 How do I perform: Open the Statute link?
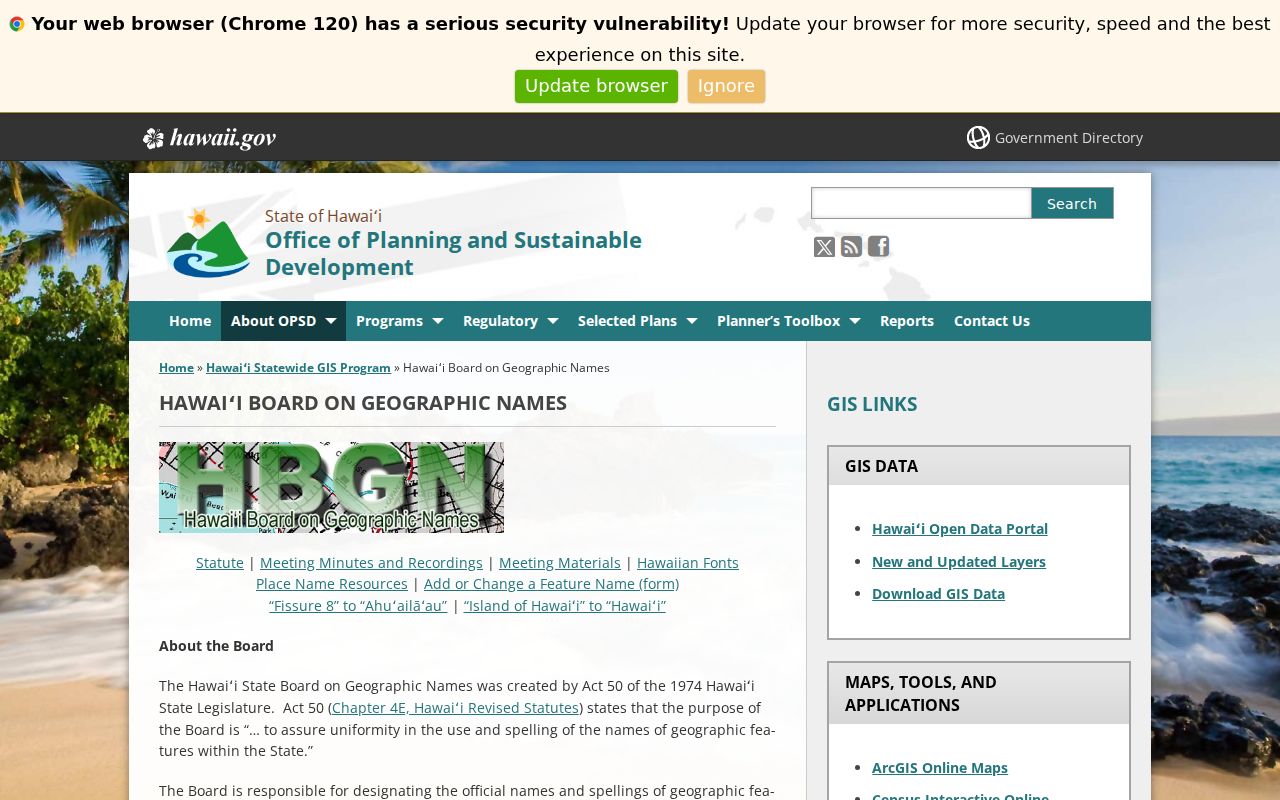[220, 563]
